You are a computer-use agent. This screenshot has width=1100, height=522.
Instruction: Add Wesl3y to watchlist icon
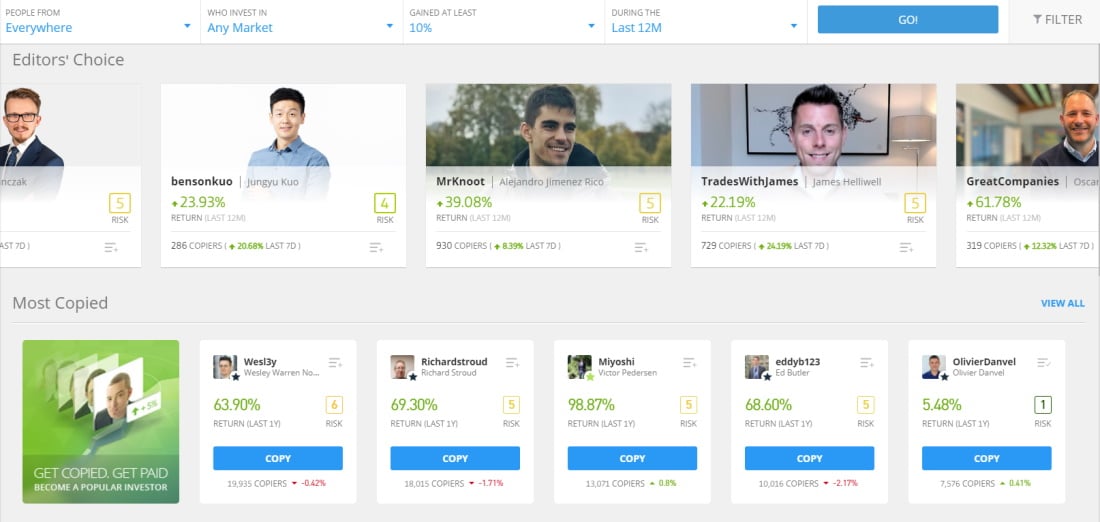click(335, 363)
